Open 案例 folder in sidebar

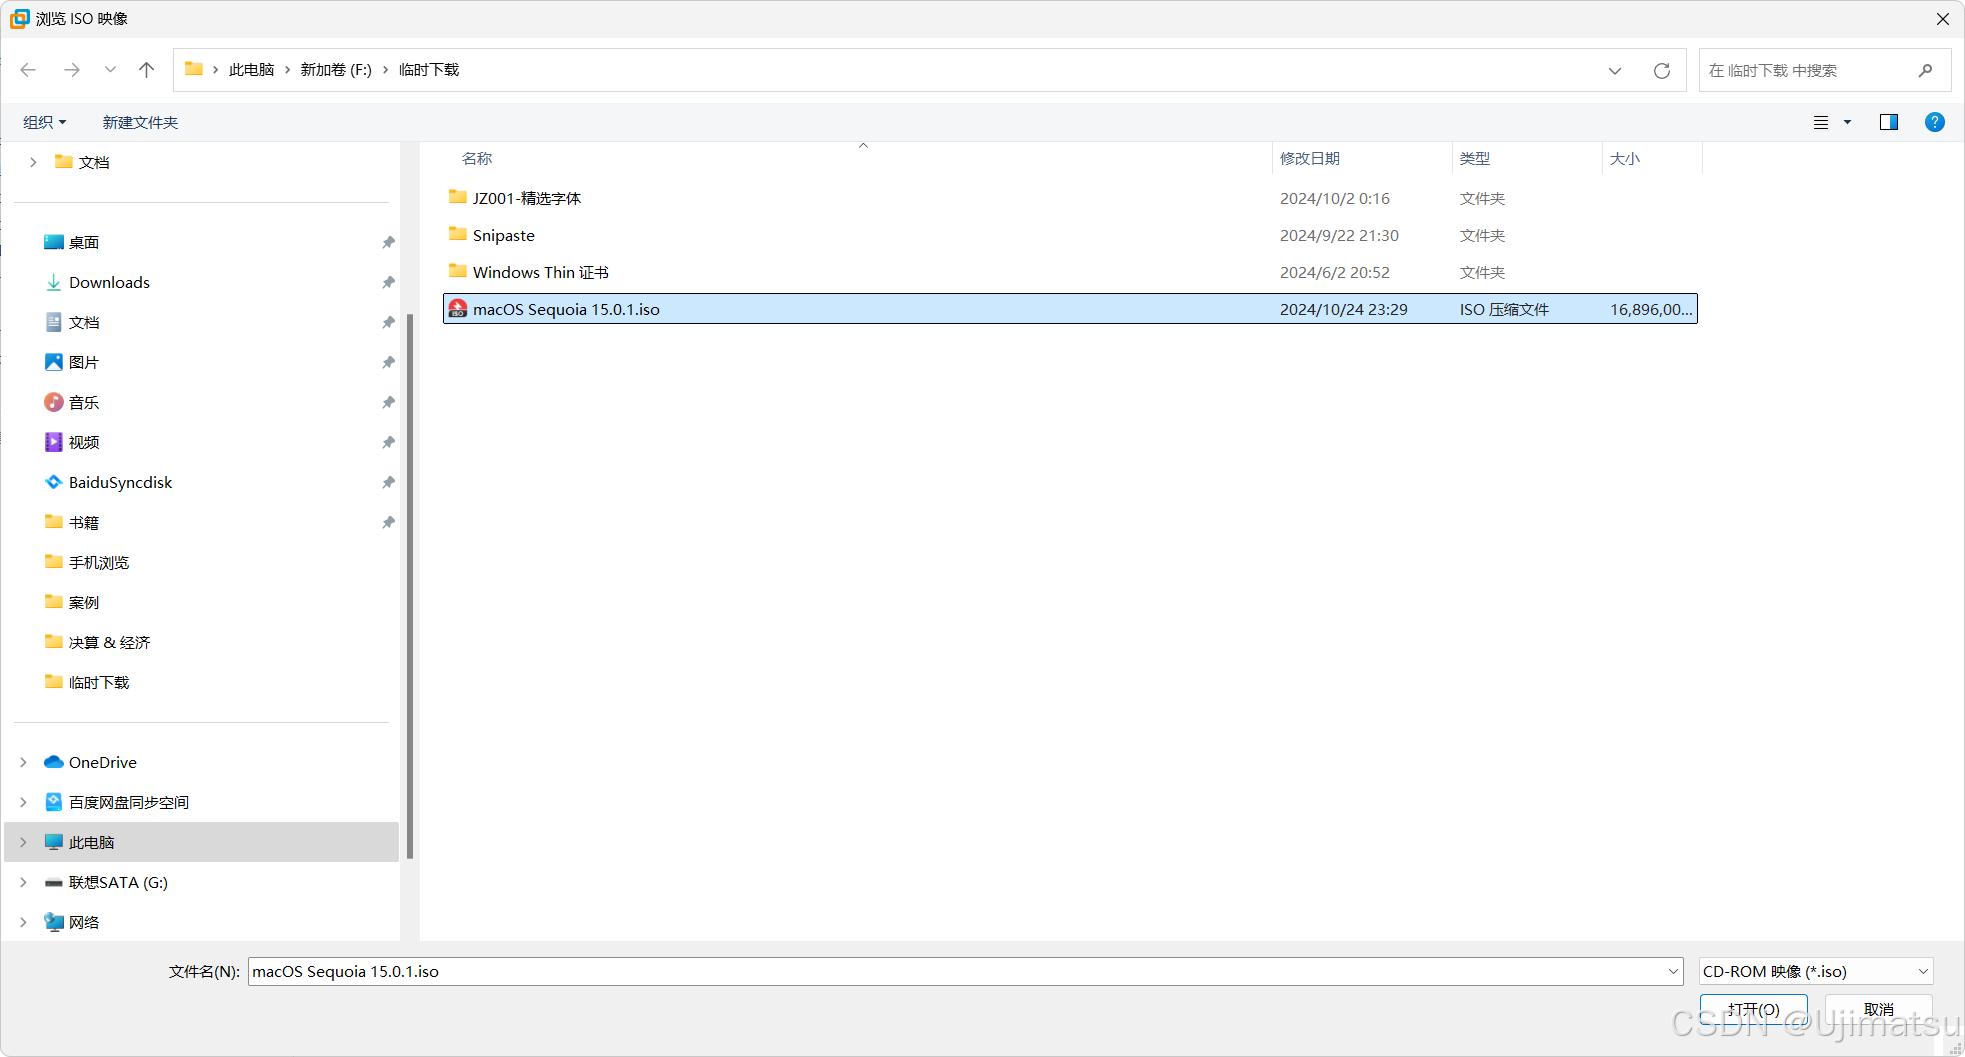[84, 602]
